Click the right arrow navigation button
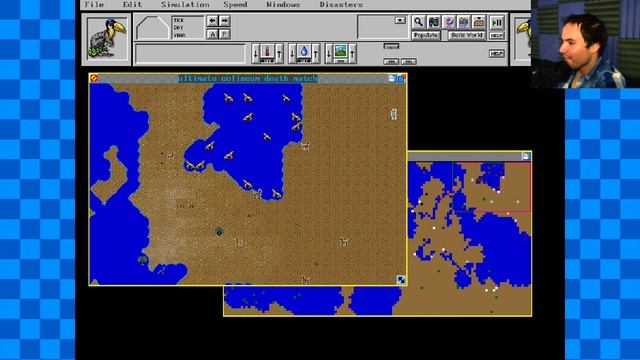The height and width of the screenshot is (360, 640). point(225,21)
